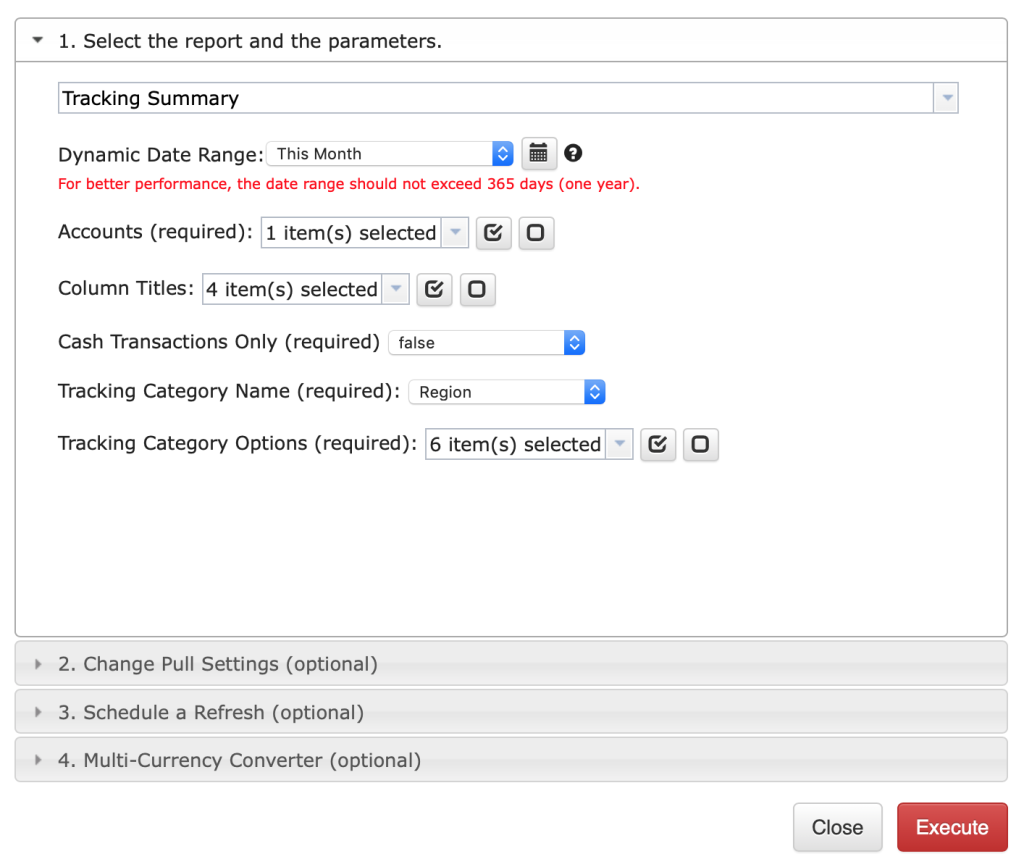
Task: Expand Schedule a Refresh section
Action: pos(210,713)
